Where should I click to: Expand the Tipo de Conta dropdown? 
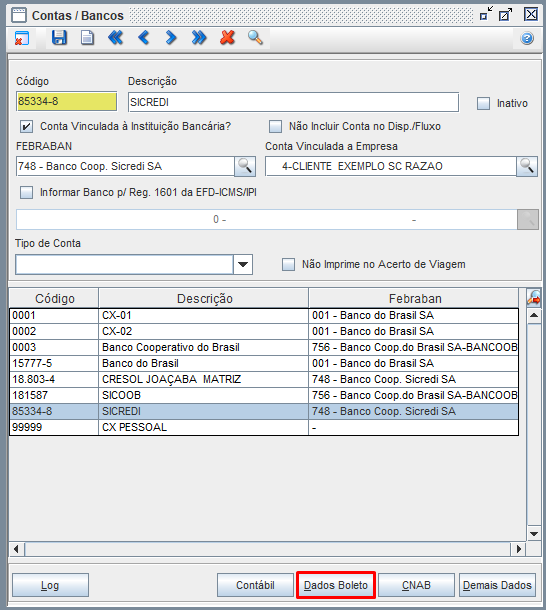(x=243, y=265)
